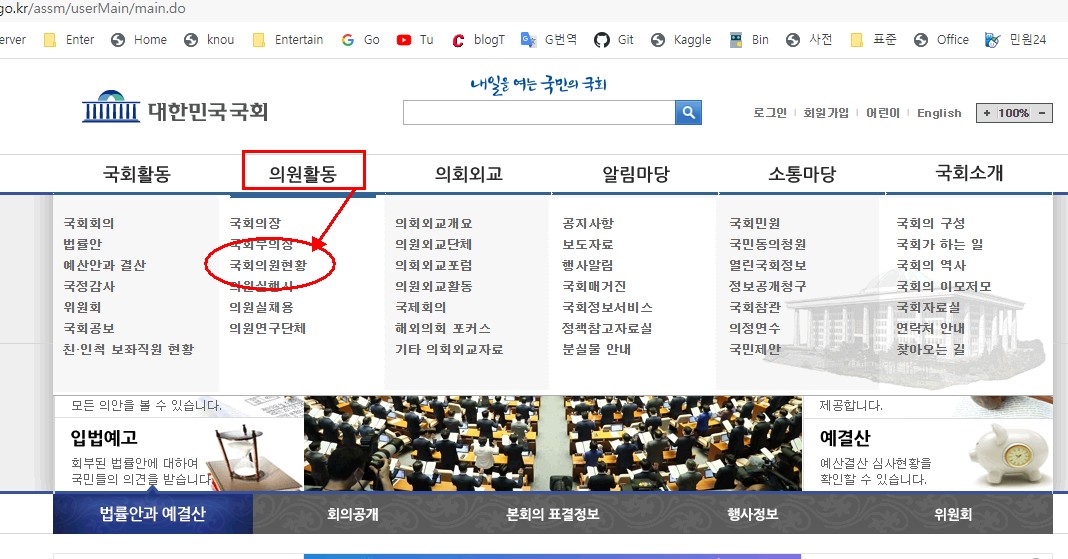1068x559 pixels.
Task: Open the 표준 bookmark folder
Action: coord(874,39)
